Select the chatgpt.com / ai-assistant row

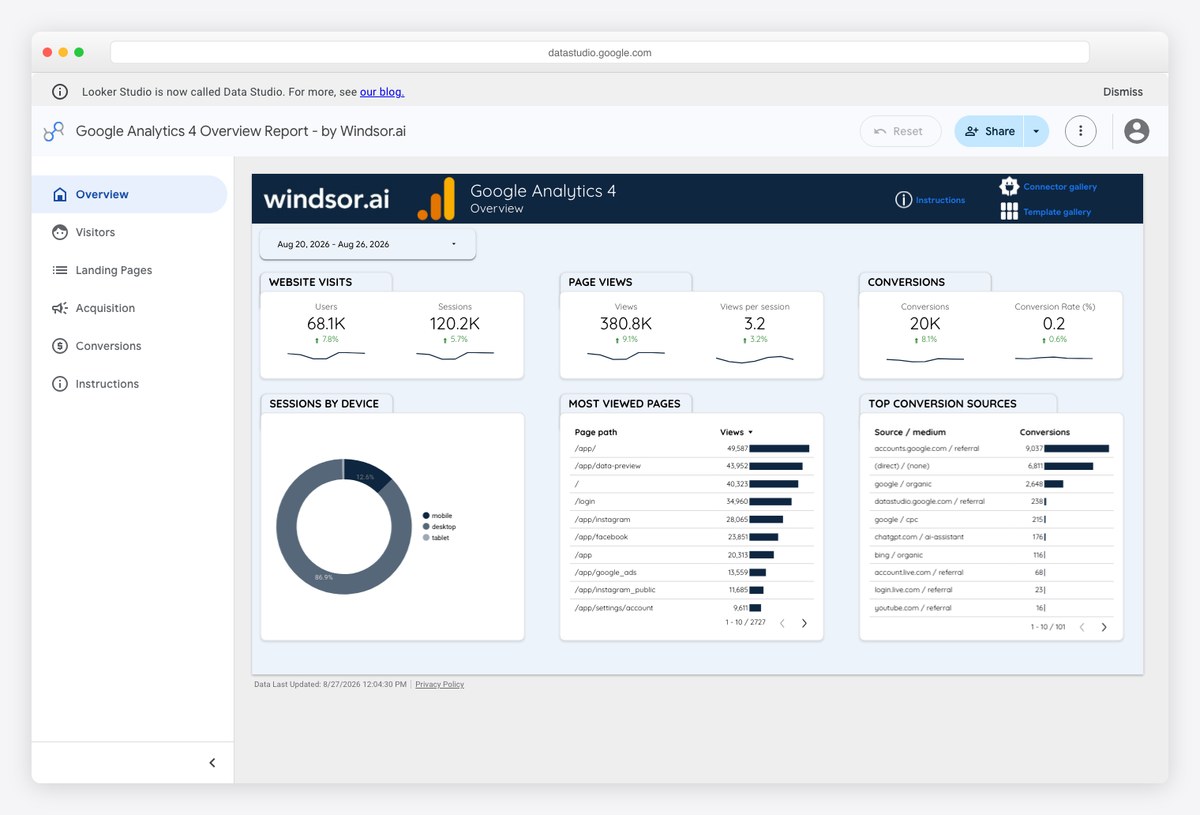[x=992, y=537]
